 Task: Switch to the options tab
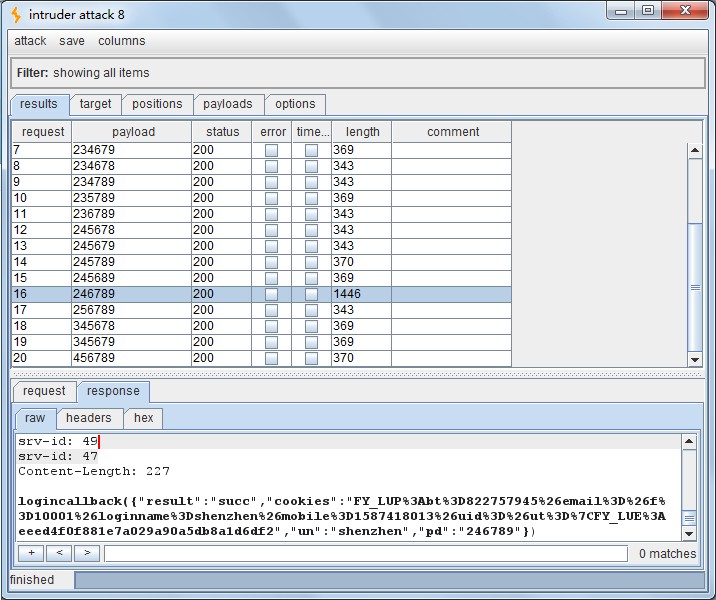(295, 104)
